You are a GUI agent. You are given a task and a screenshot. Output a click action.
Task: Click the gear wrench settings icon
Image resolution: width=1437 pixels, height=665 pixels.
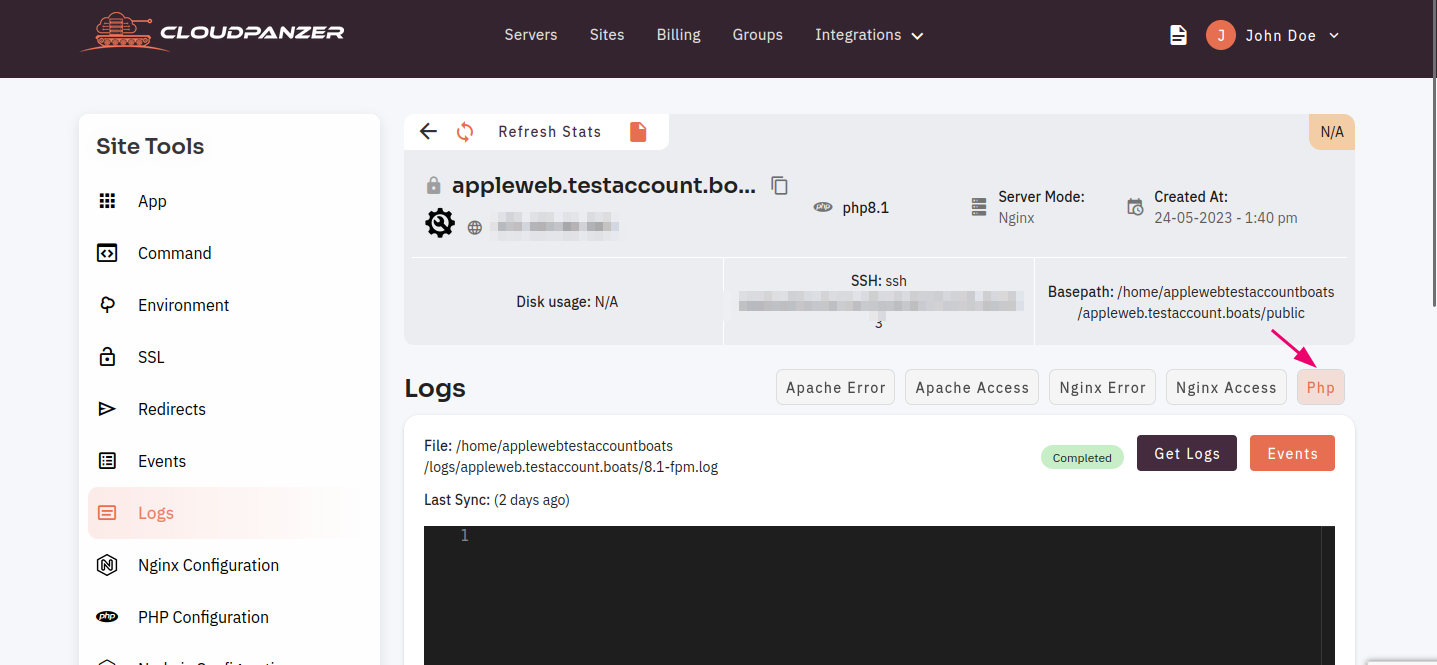point(440,222)
